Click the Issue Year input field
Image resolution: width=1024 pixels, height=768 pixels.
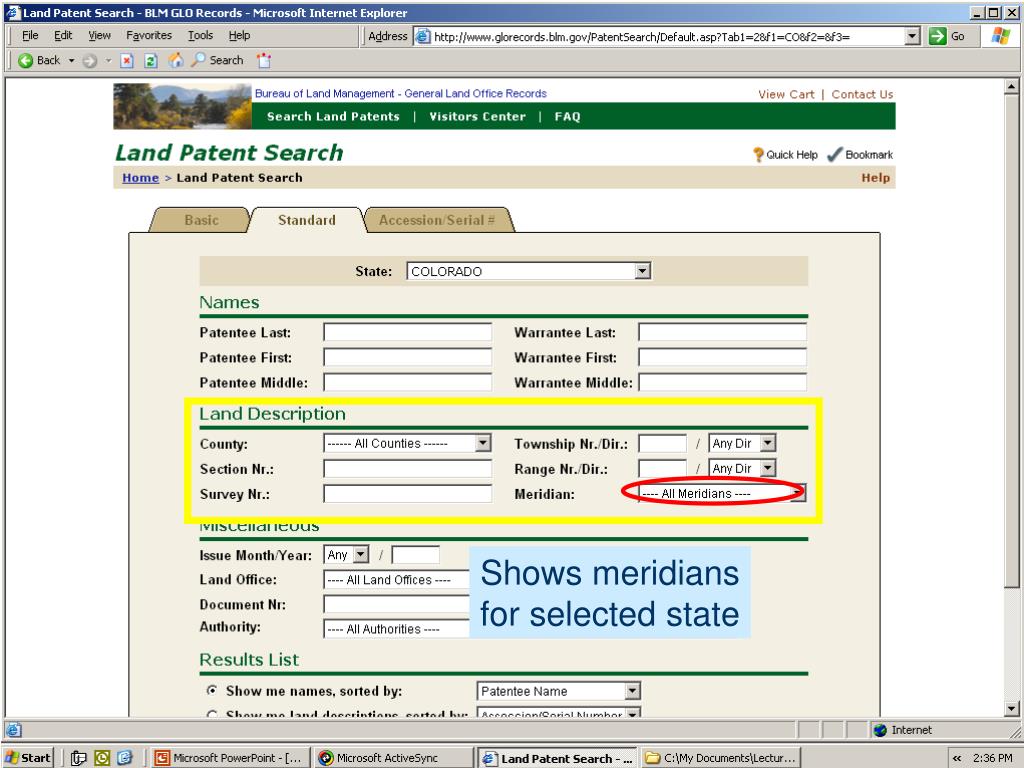pos(415,554)
